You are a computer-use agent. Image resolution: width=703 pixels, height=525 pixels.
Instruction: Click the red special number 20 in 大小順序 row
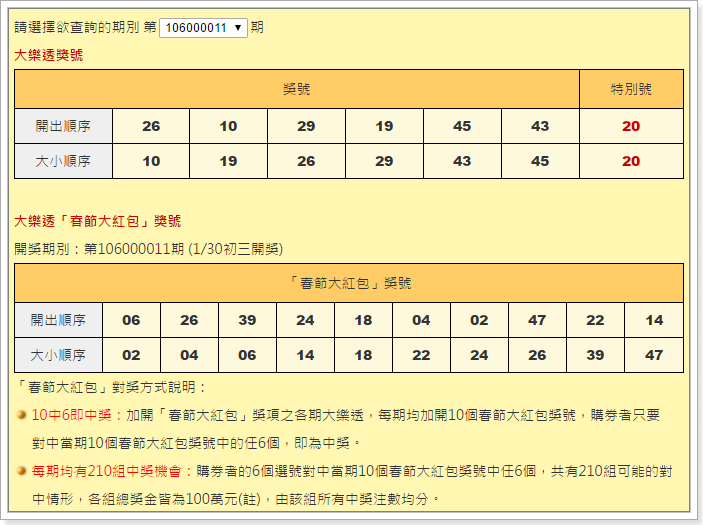(631, 161)
